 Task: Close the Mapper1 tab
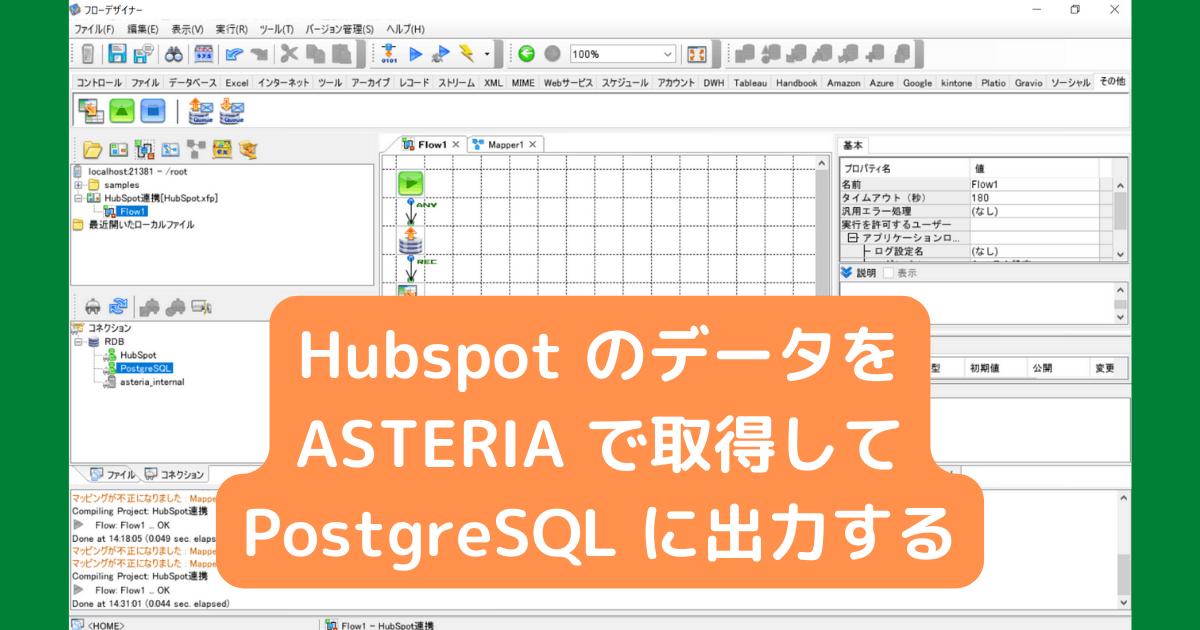[533, 145]
